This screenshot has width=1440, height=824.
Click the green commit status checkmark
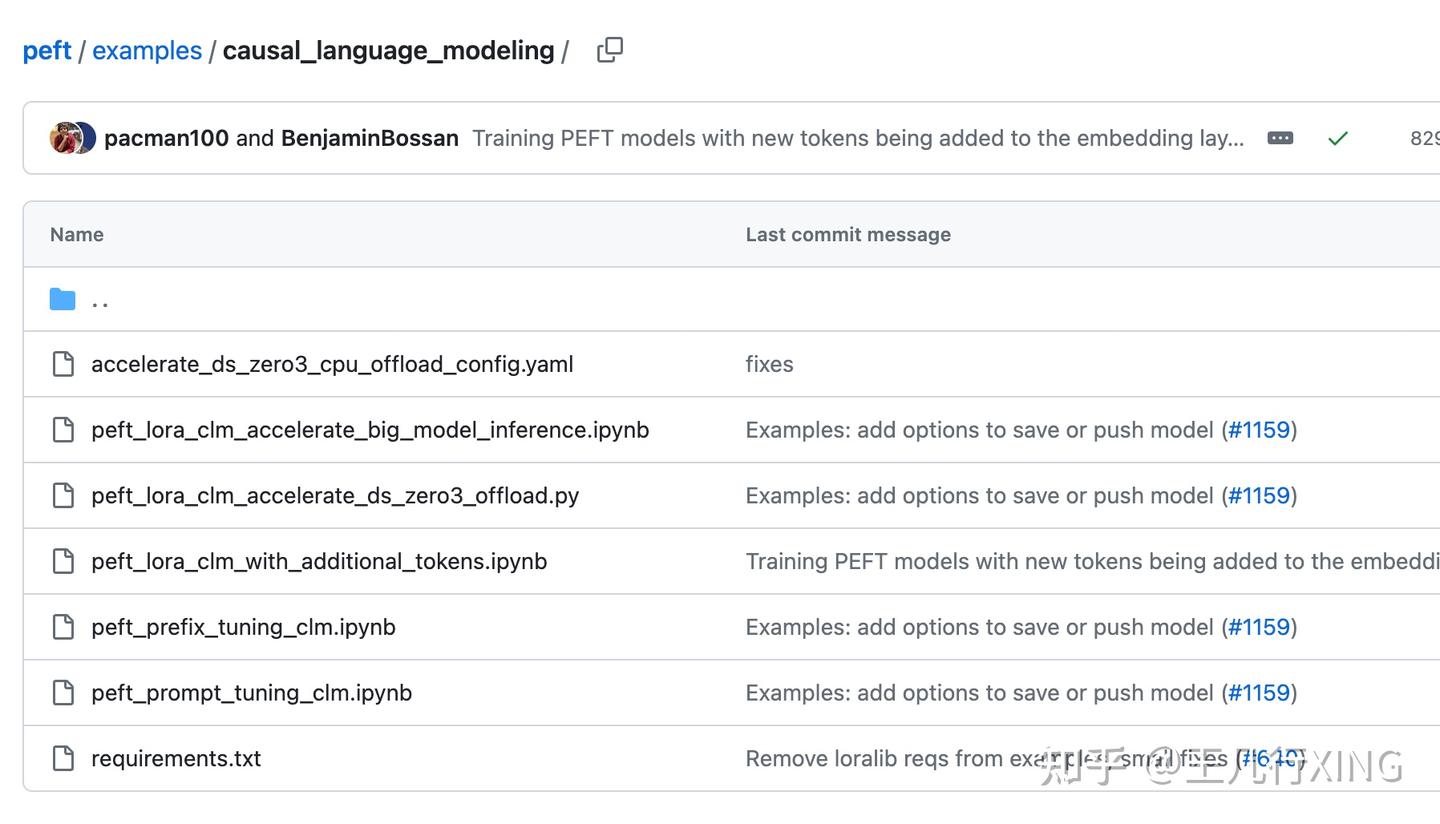pyautogui.click(x=1338, y=138)
